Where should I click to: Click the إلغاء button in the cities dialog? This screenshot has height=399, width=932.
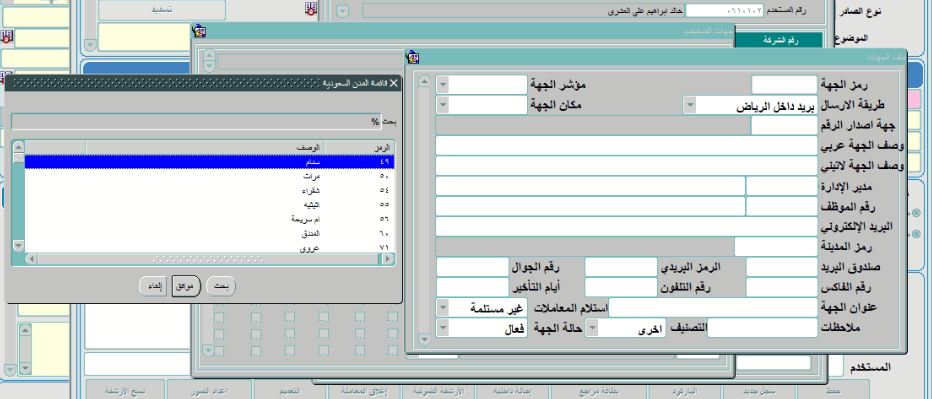(153, 287)
